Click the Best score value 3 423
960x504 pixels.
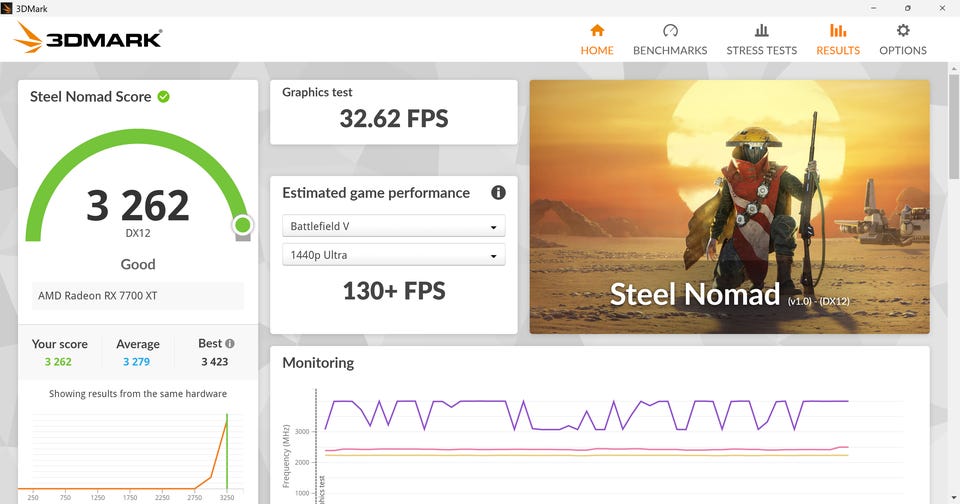point(215,361)
